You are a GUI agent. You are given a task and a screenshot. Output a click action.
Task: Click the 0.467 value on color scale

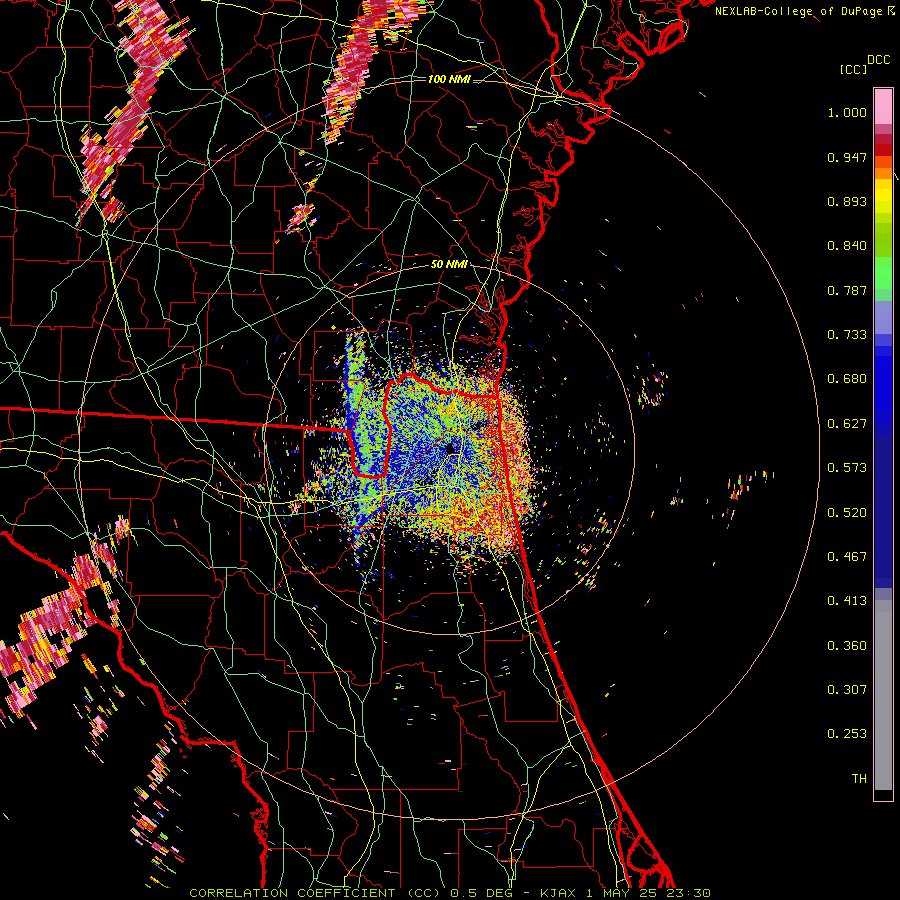(847, 557)
